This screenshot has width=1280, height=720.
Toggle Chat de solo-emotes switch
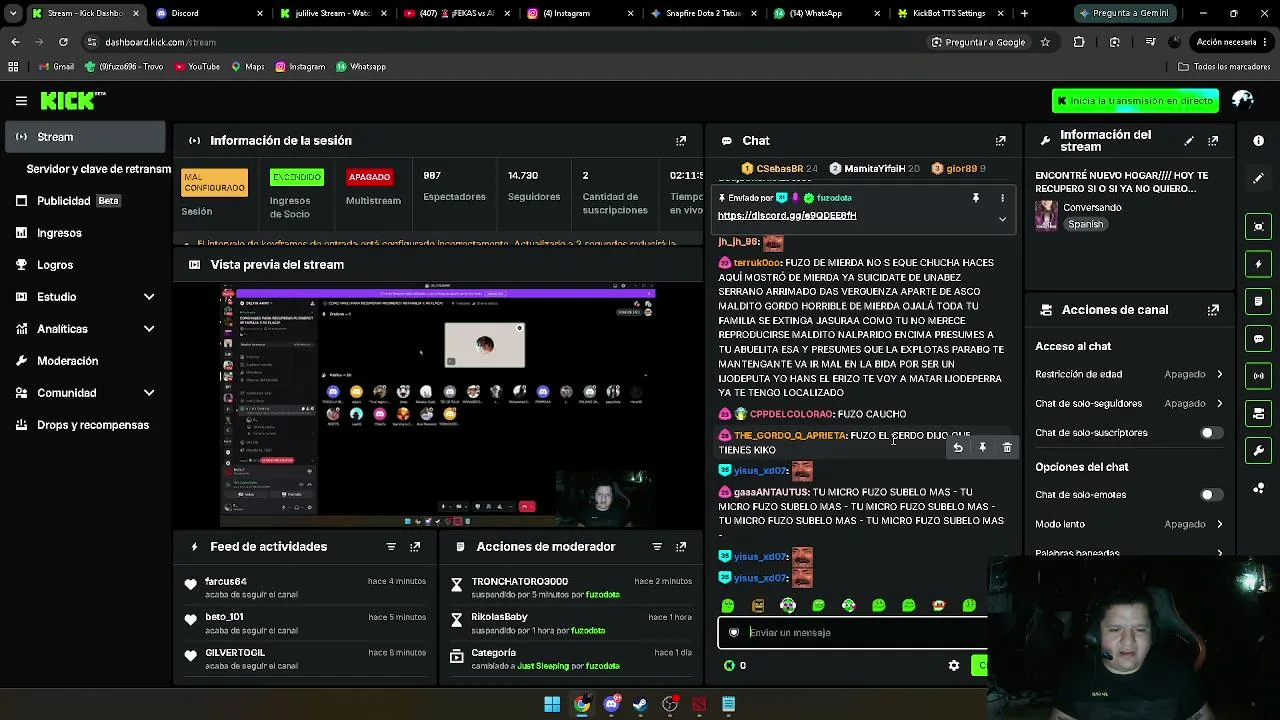(x=1210, y=495)
